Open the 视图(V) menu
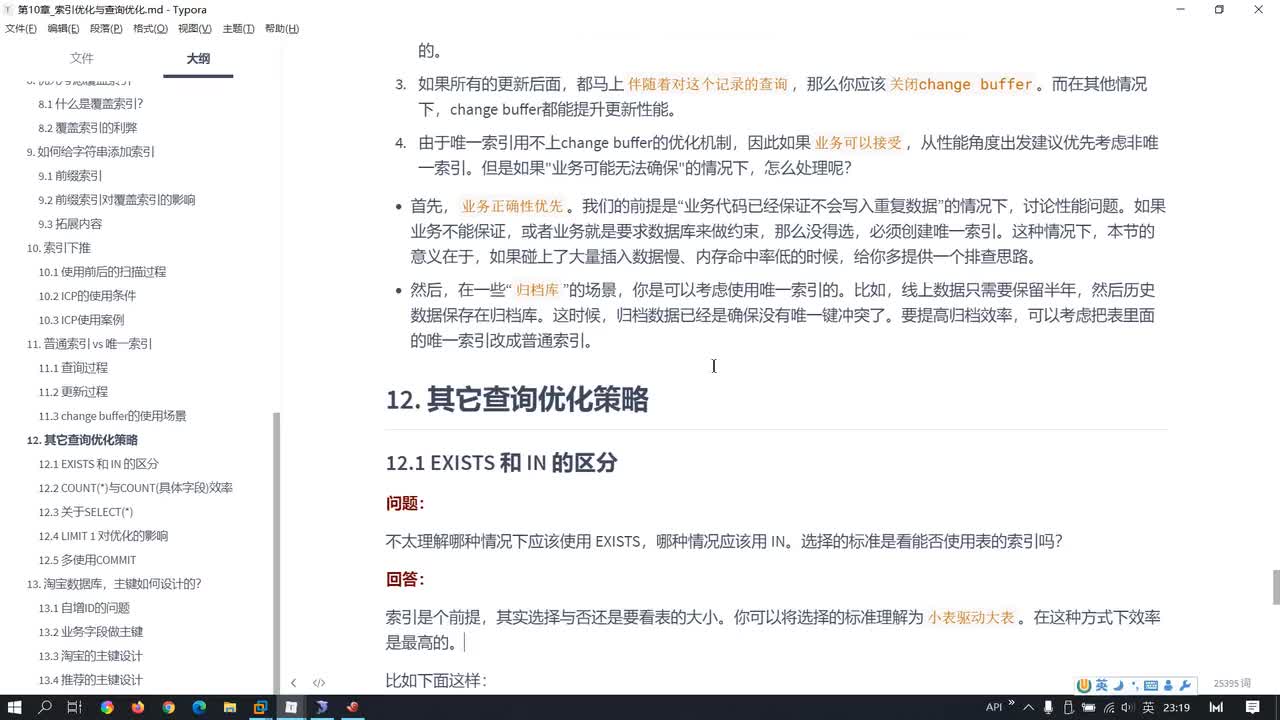Viewport: 1280px width, 720px height. 194,28
